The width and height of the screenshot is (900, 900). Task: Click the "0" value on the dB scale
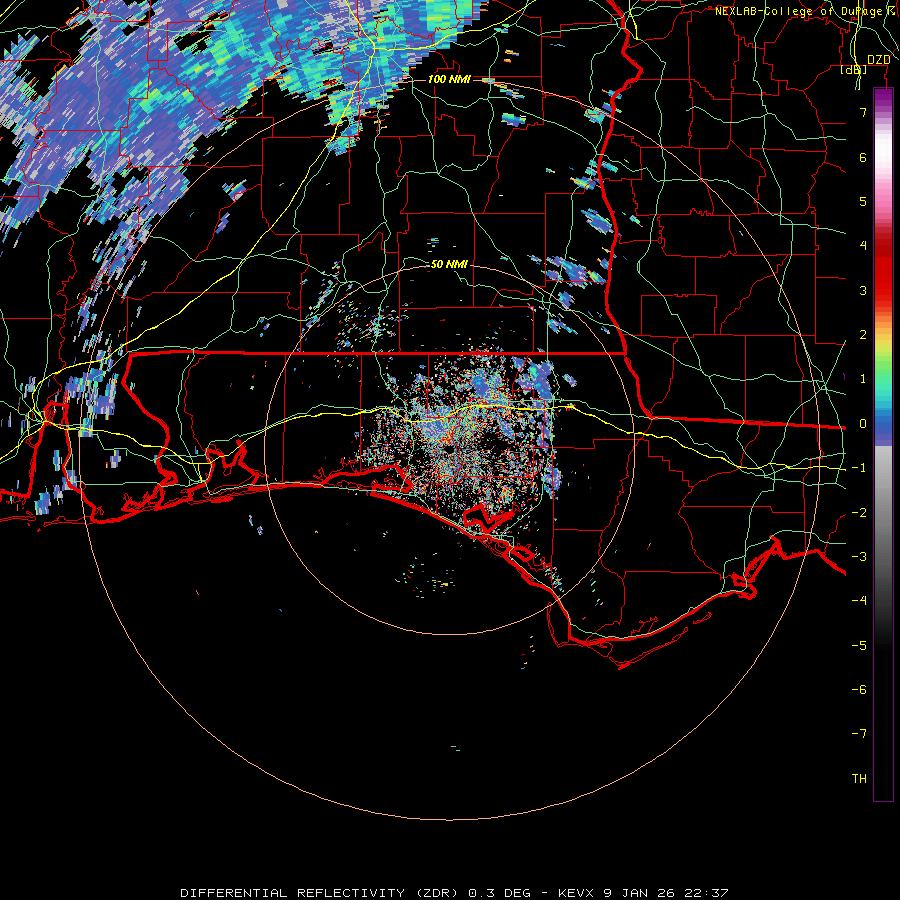pyautogui.click(x=863, y=424)
